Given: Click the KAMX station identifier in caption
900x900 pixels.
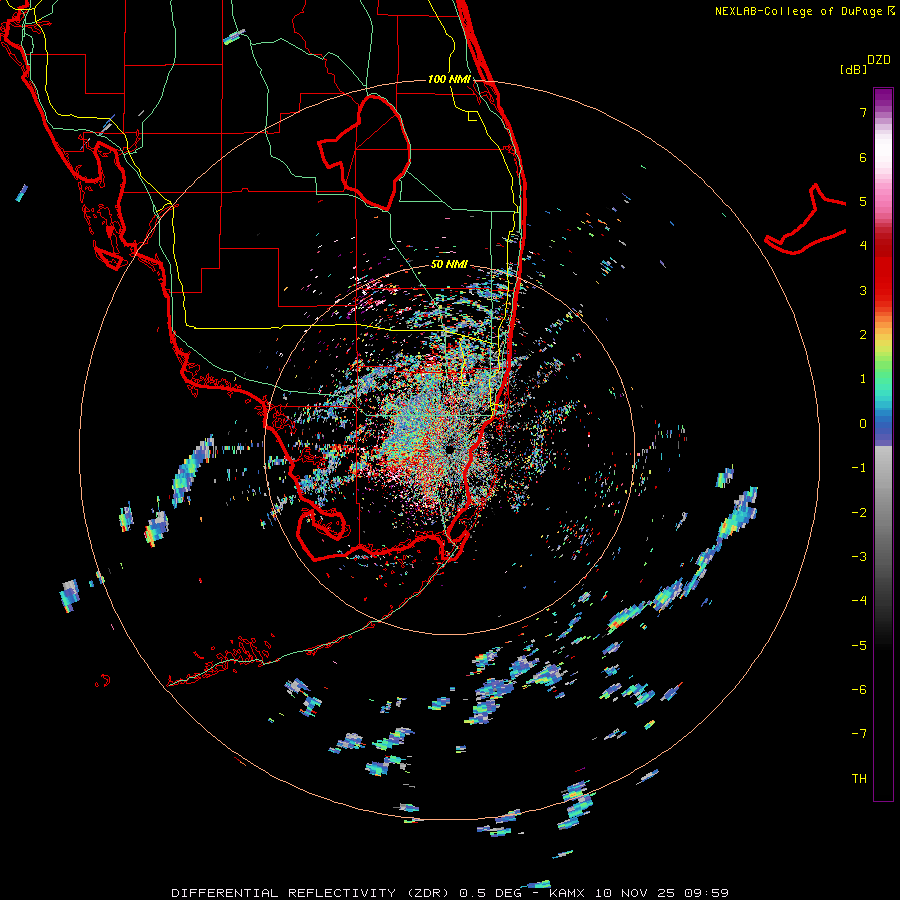Looking at the screenshot, I should pyautogui.click(x=567, y=893).
